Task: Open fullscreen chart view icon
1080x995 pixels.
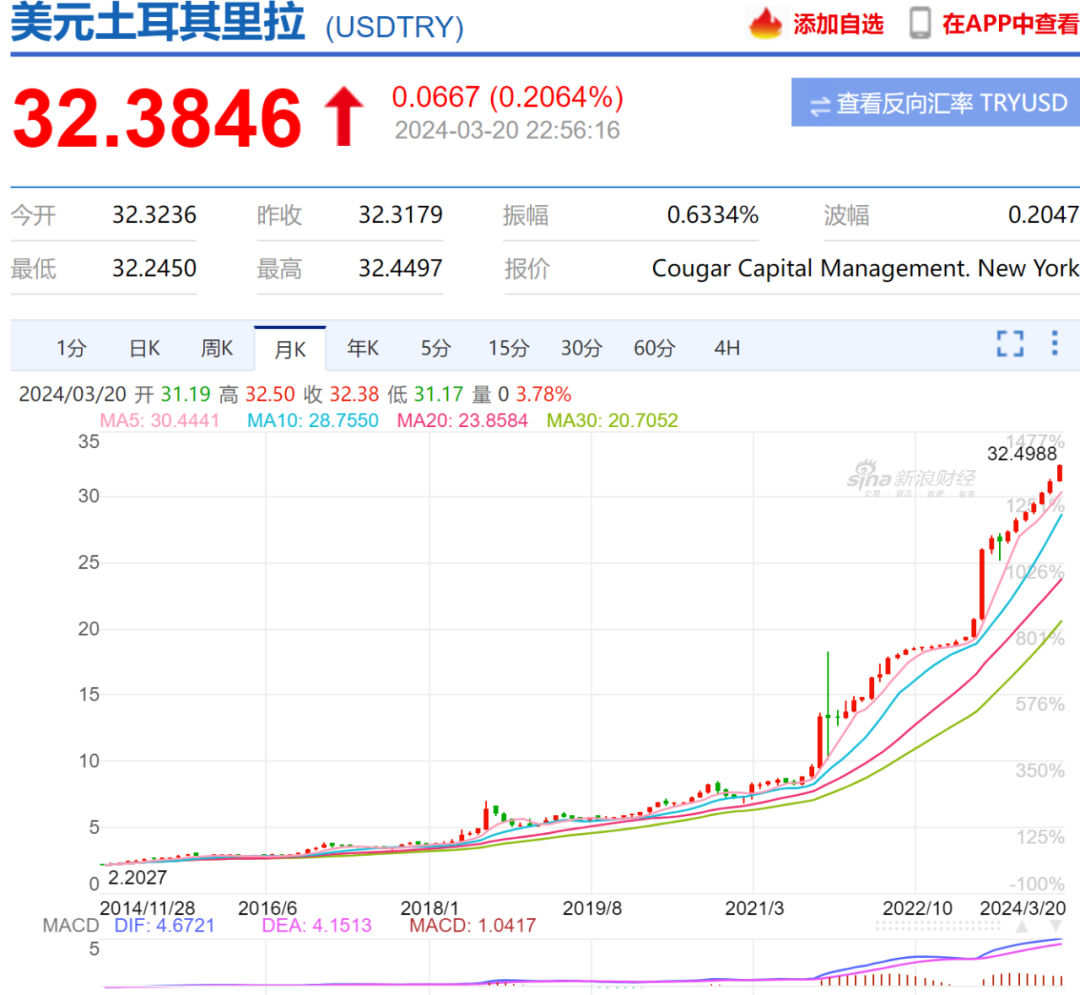Action: click(x=1010, y=343)
